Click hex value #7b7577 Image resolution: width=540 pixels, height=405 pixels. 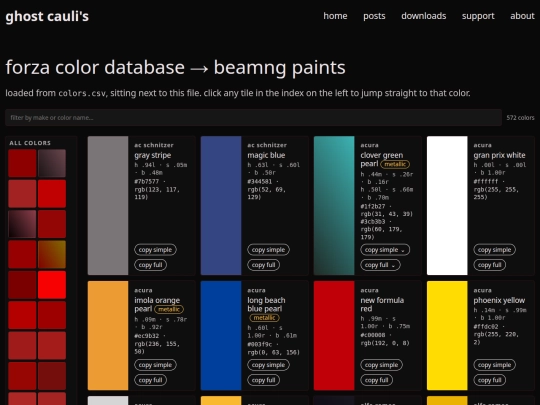pyautogui.click(x=147, y=181)
